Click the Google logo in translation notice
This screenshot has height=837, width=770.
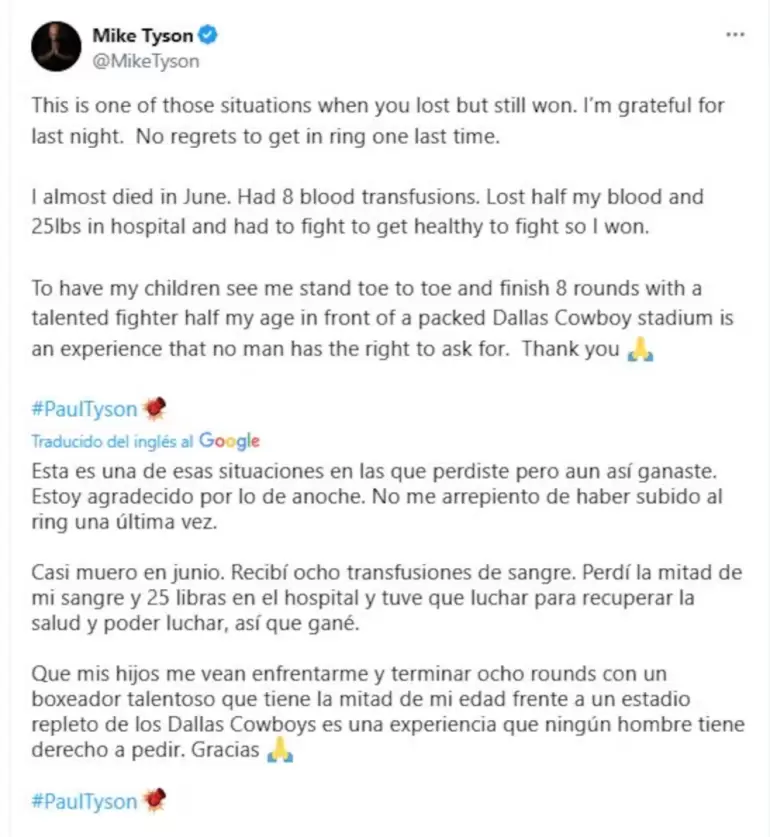229,441
